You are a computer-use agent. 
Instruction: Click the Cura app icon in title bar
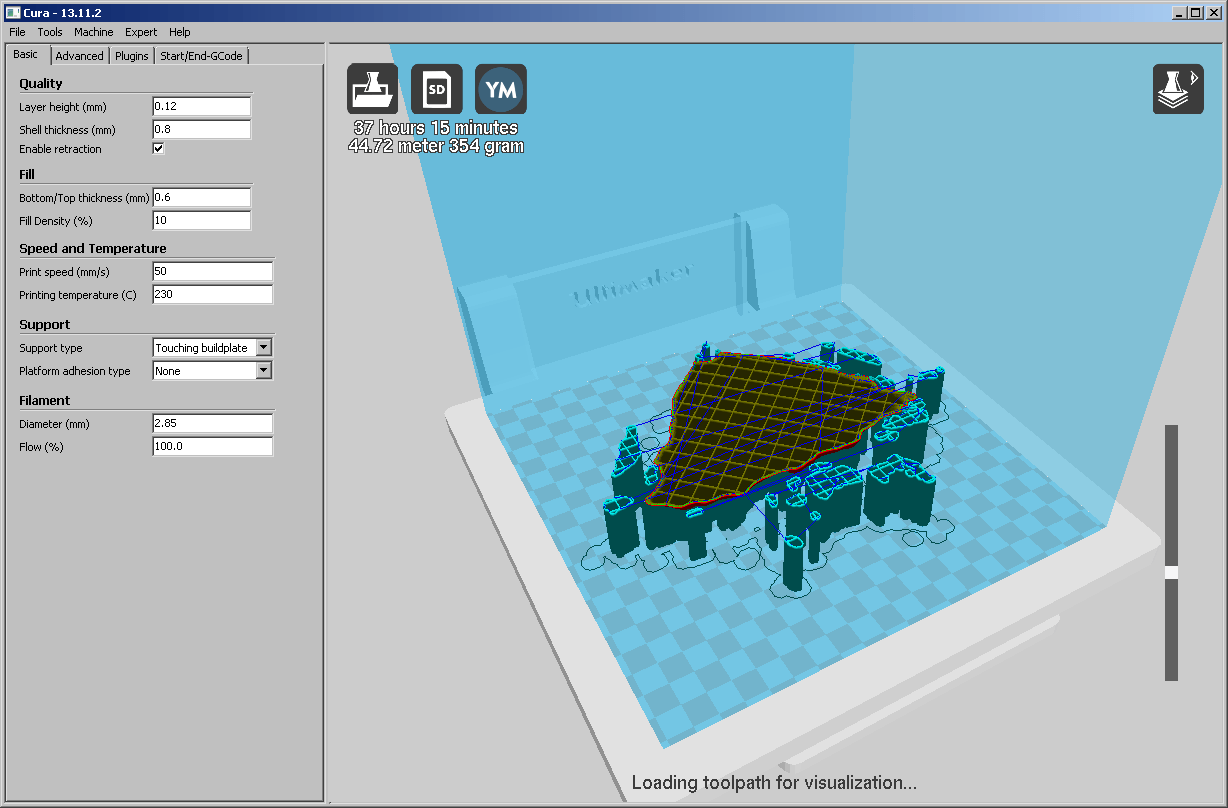pyautogui.click(x=12, y=12)
